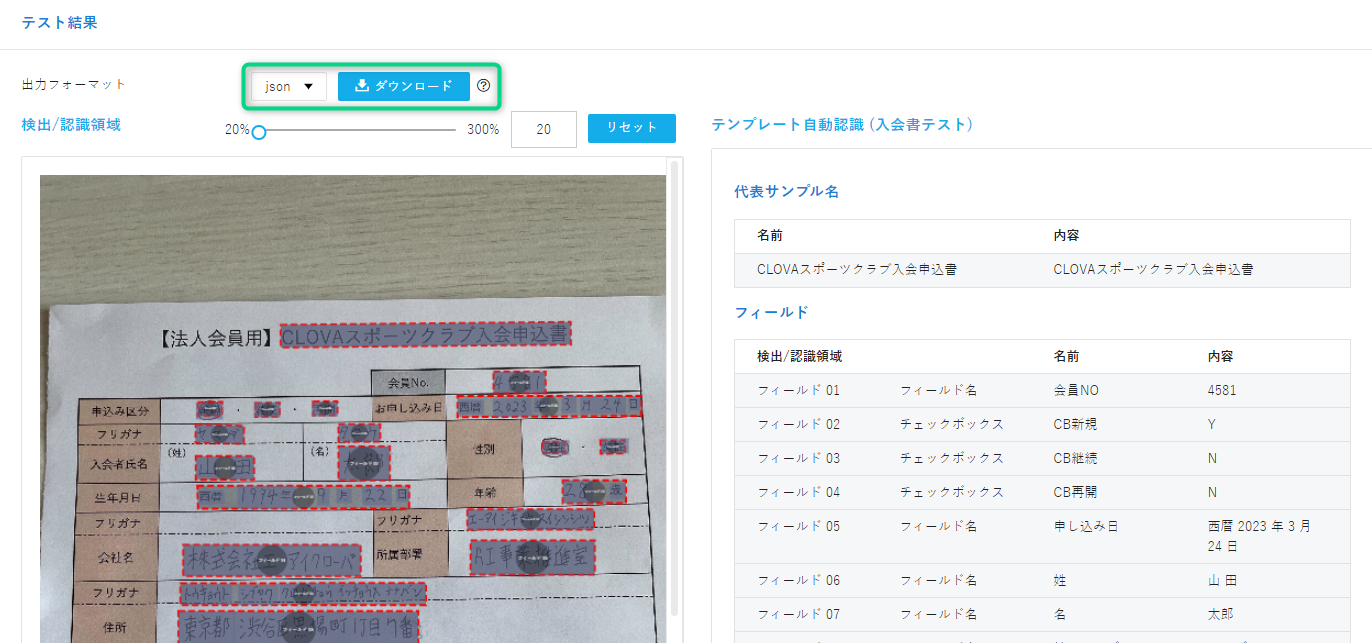
Task: Select the フィールド 04 CB再開 checkbox row
Action: tap(1040, 492)
